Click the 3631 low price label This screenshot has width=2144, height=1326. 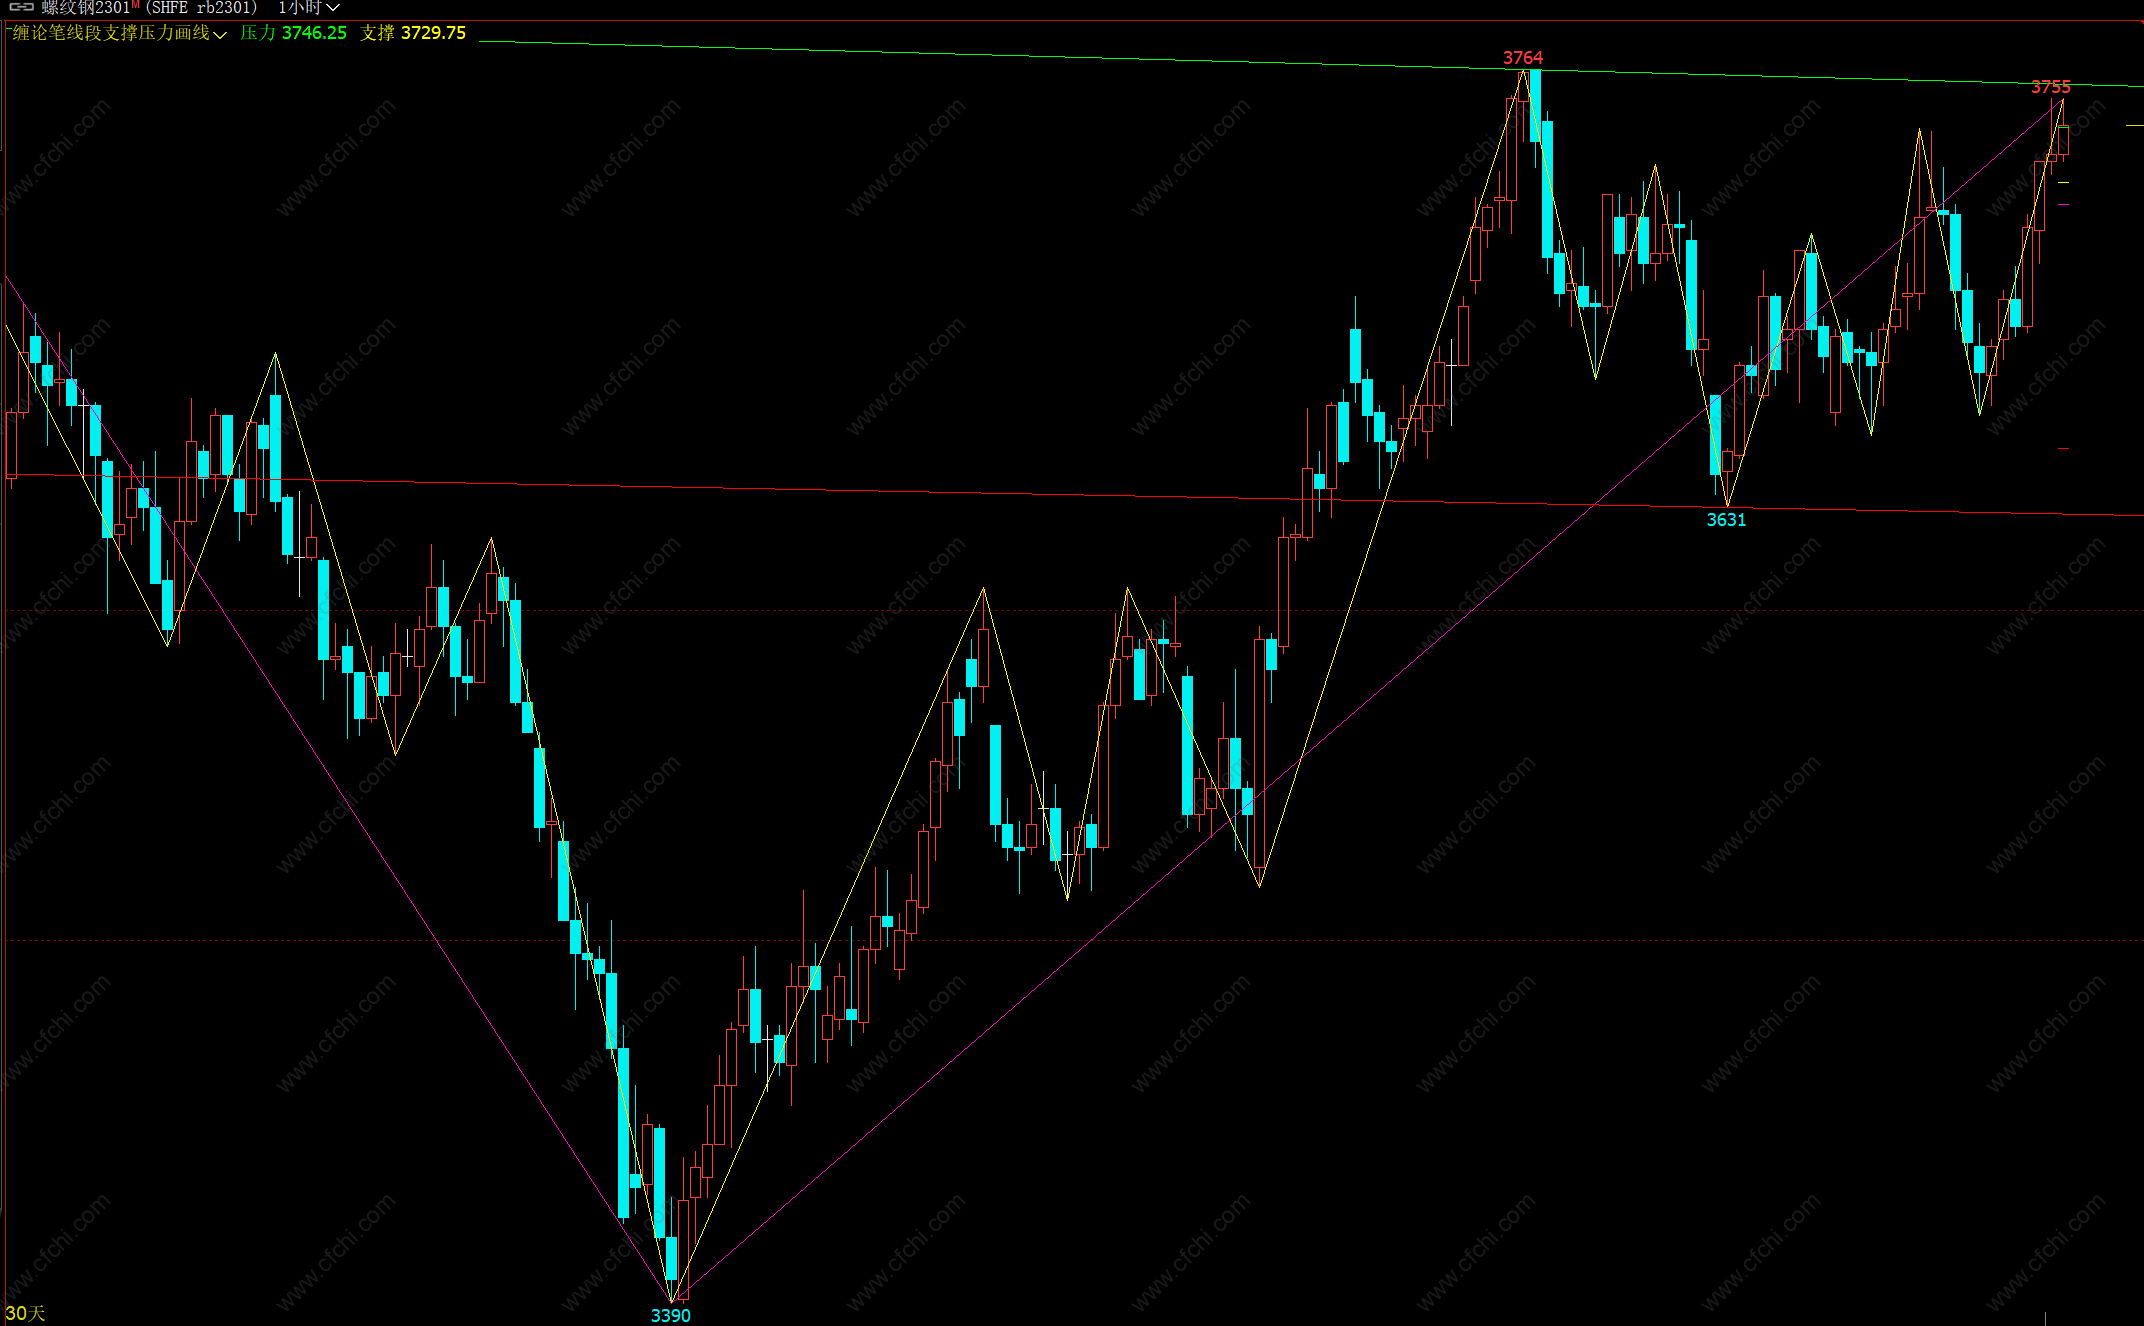coord(1726,520)
